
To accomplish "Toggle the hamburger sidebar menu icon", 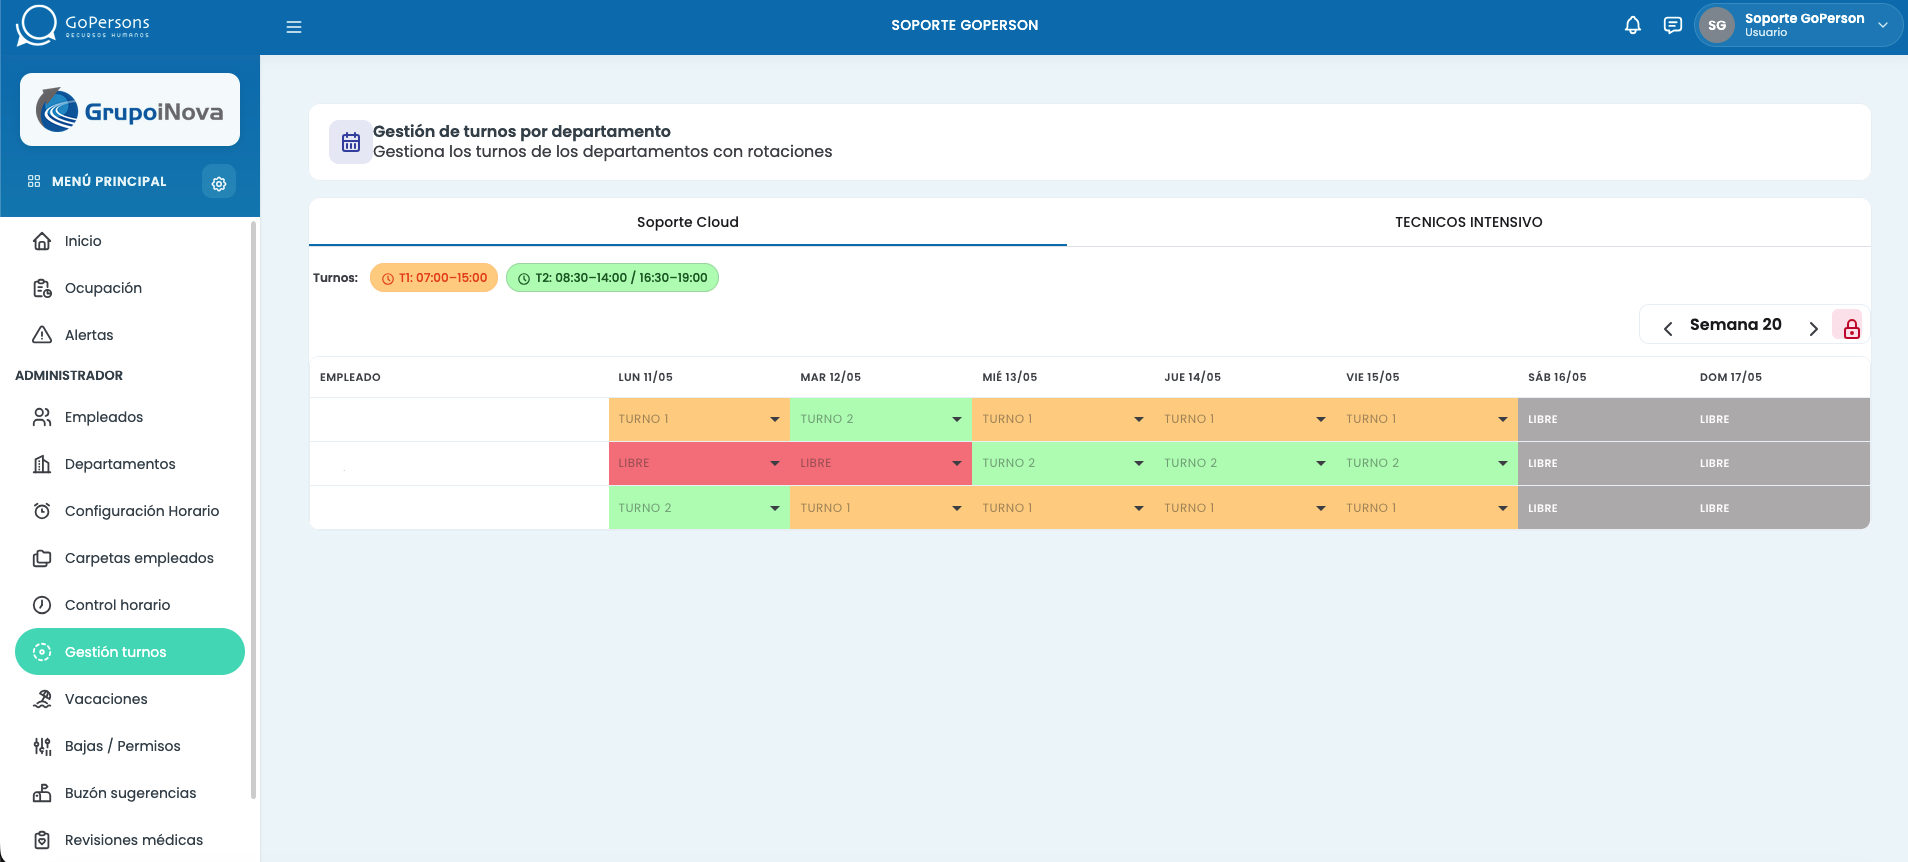I will 294,27.
